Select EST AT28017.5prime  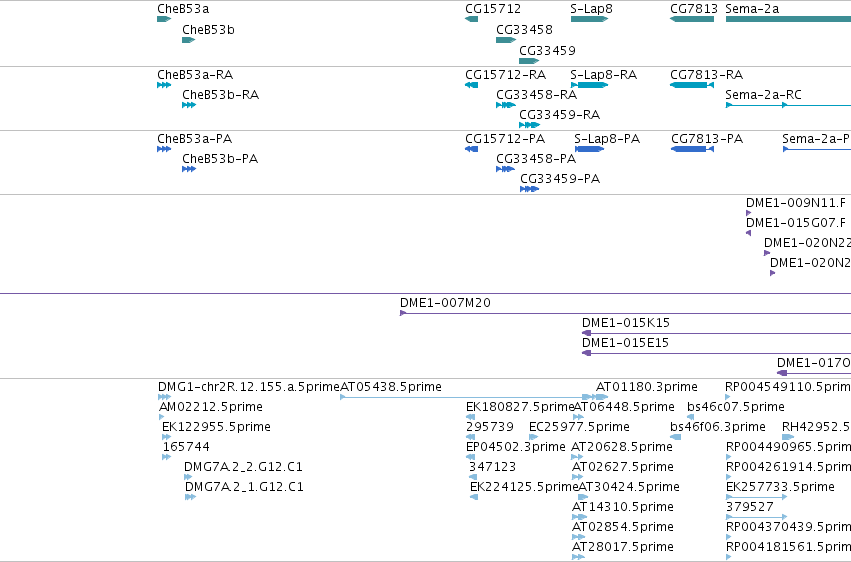(x=623, y=547)
